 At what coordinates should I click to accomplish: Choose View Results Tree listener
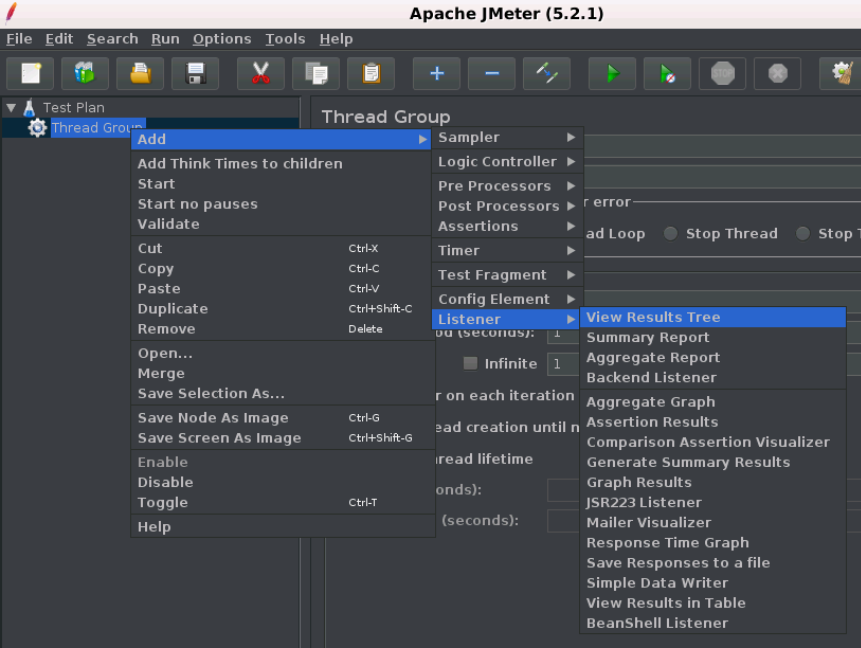click(x=713, y=317)
